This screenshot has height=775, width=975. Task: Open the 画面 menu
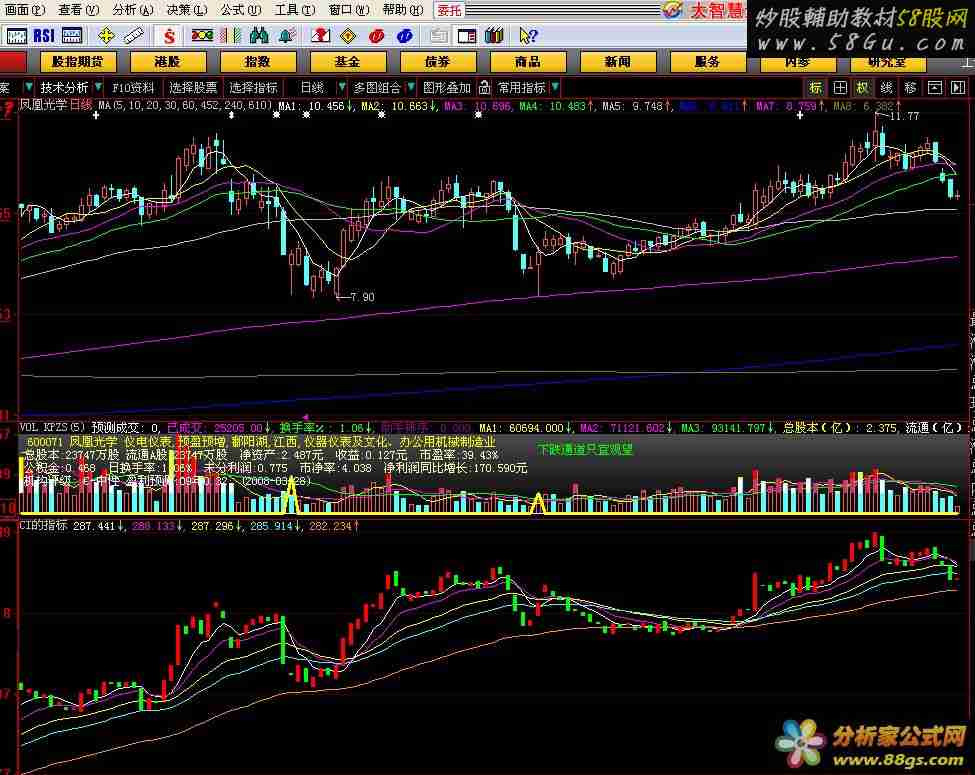coord(24,10)
